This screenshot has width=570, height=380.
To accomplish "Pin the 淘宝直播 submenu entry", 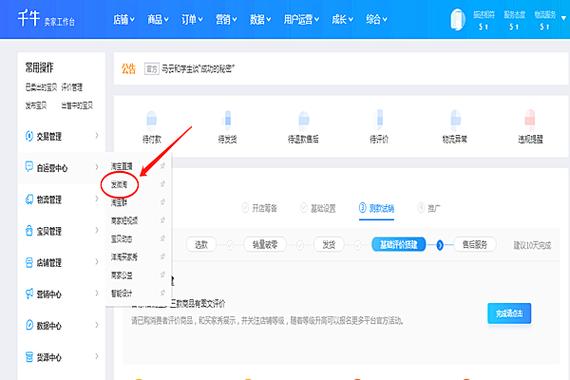I will 163,166.
